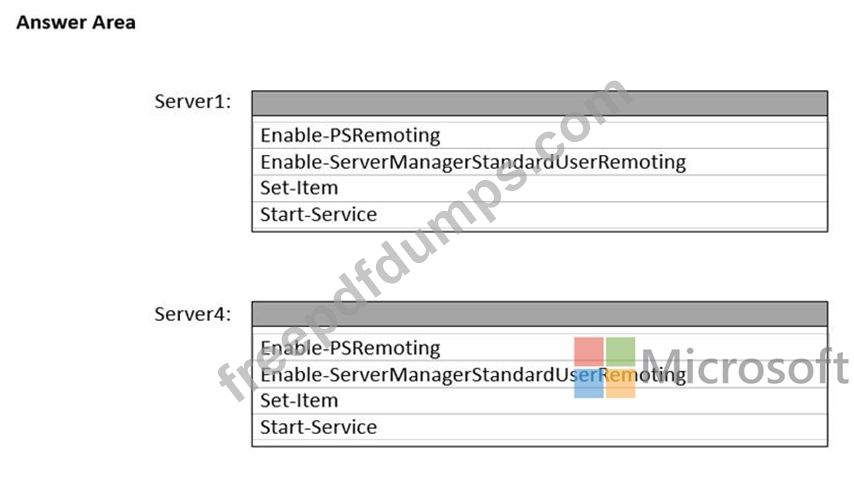
Task: Select Enable-PSRemoting for Server1
Action: tap(350, 135)
